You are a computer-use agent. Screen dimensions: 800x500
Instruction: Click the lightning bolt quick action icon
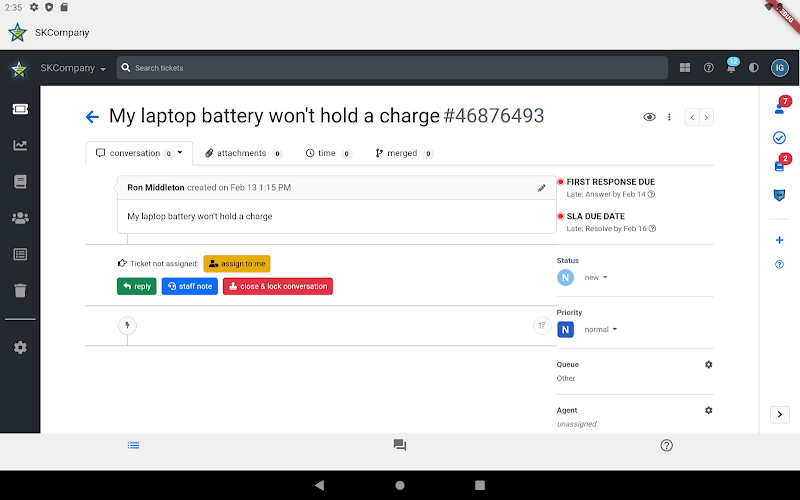click(127, 325)
